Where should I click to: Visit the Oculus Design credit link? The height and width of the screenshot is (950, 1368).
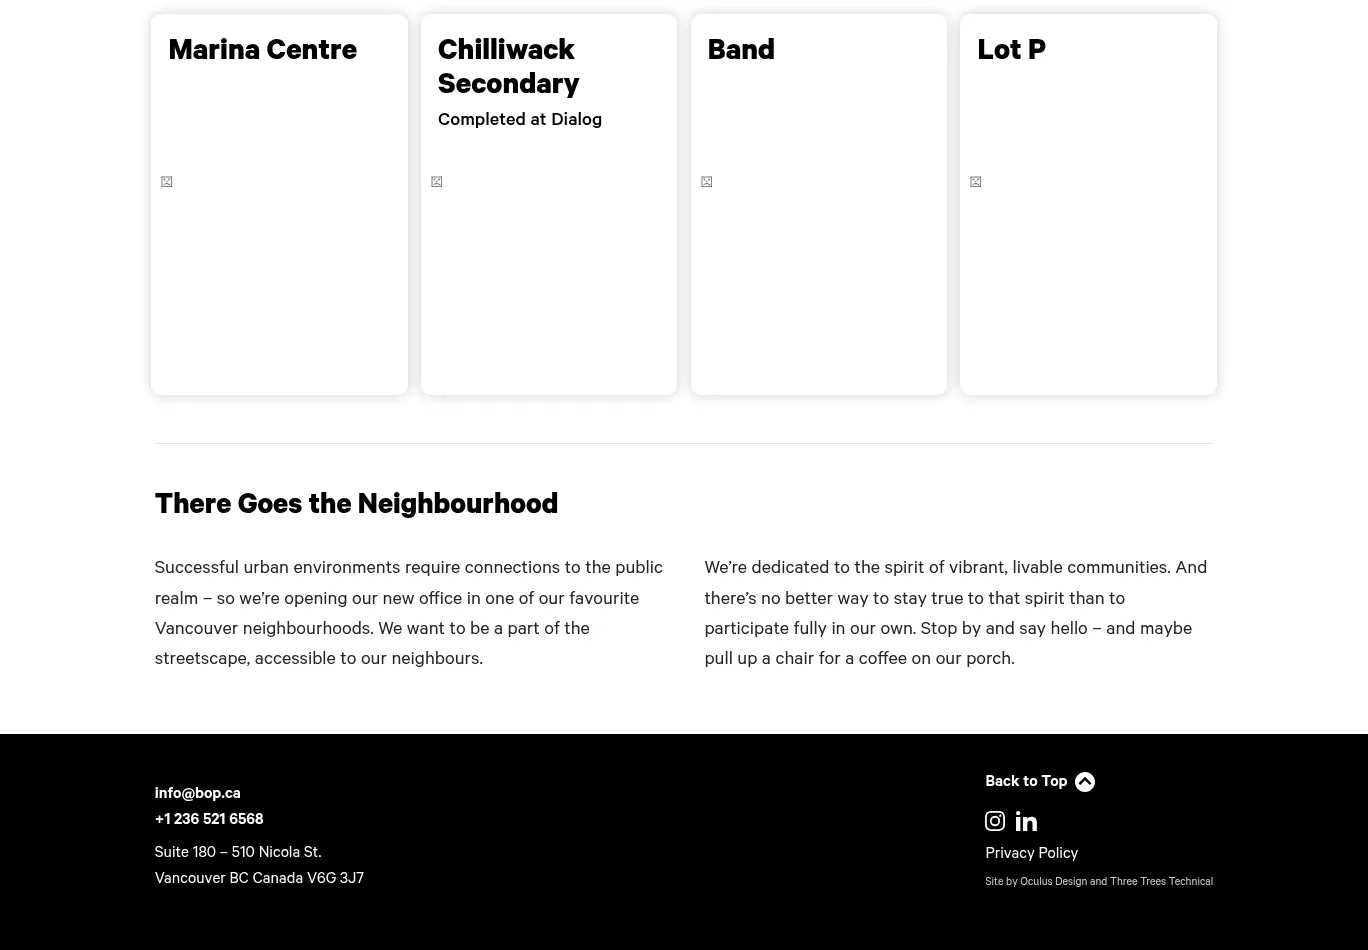coord(1053,882)
